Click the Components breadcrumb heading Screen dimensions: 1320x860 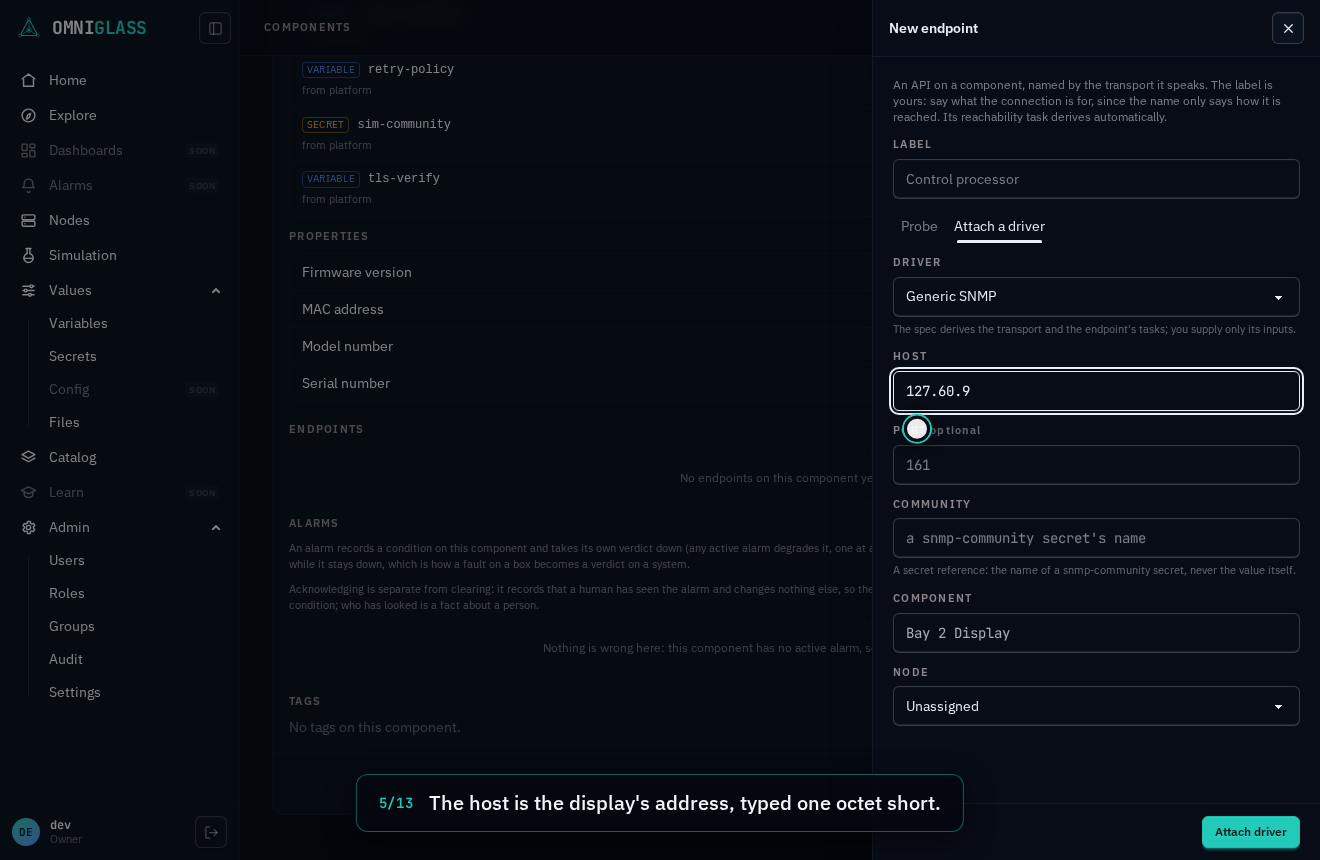tap(307, 28)
